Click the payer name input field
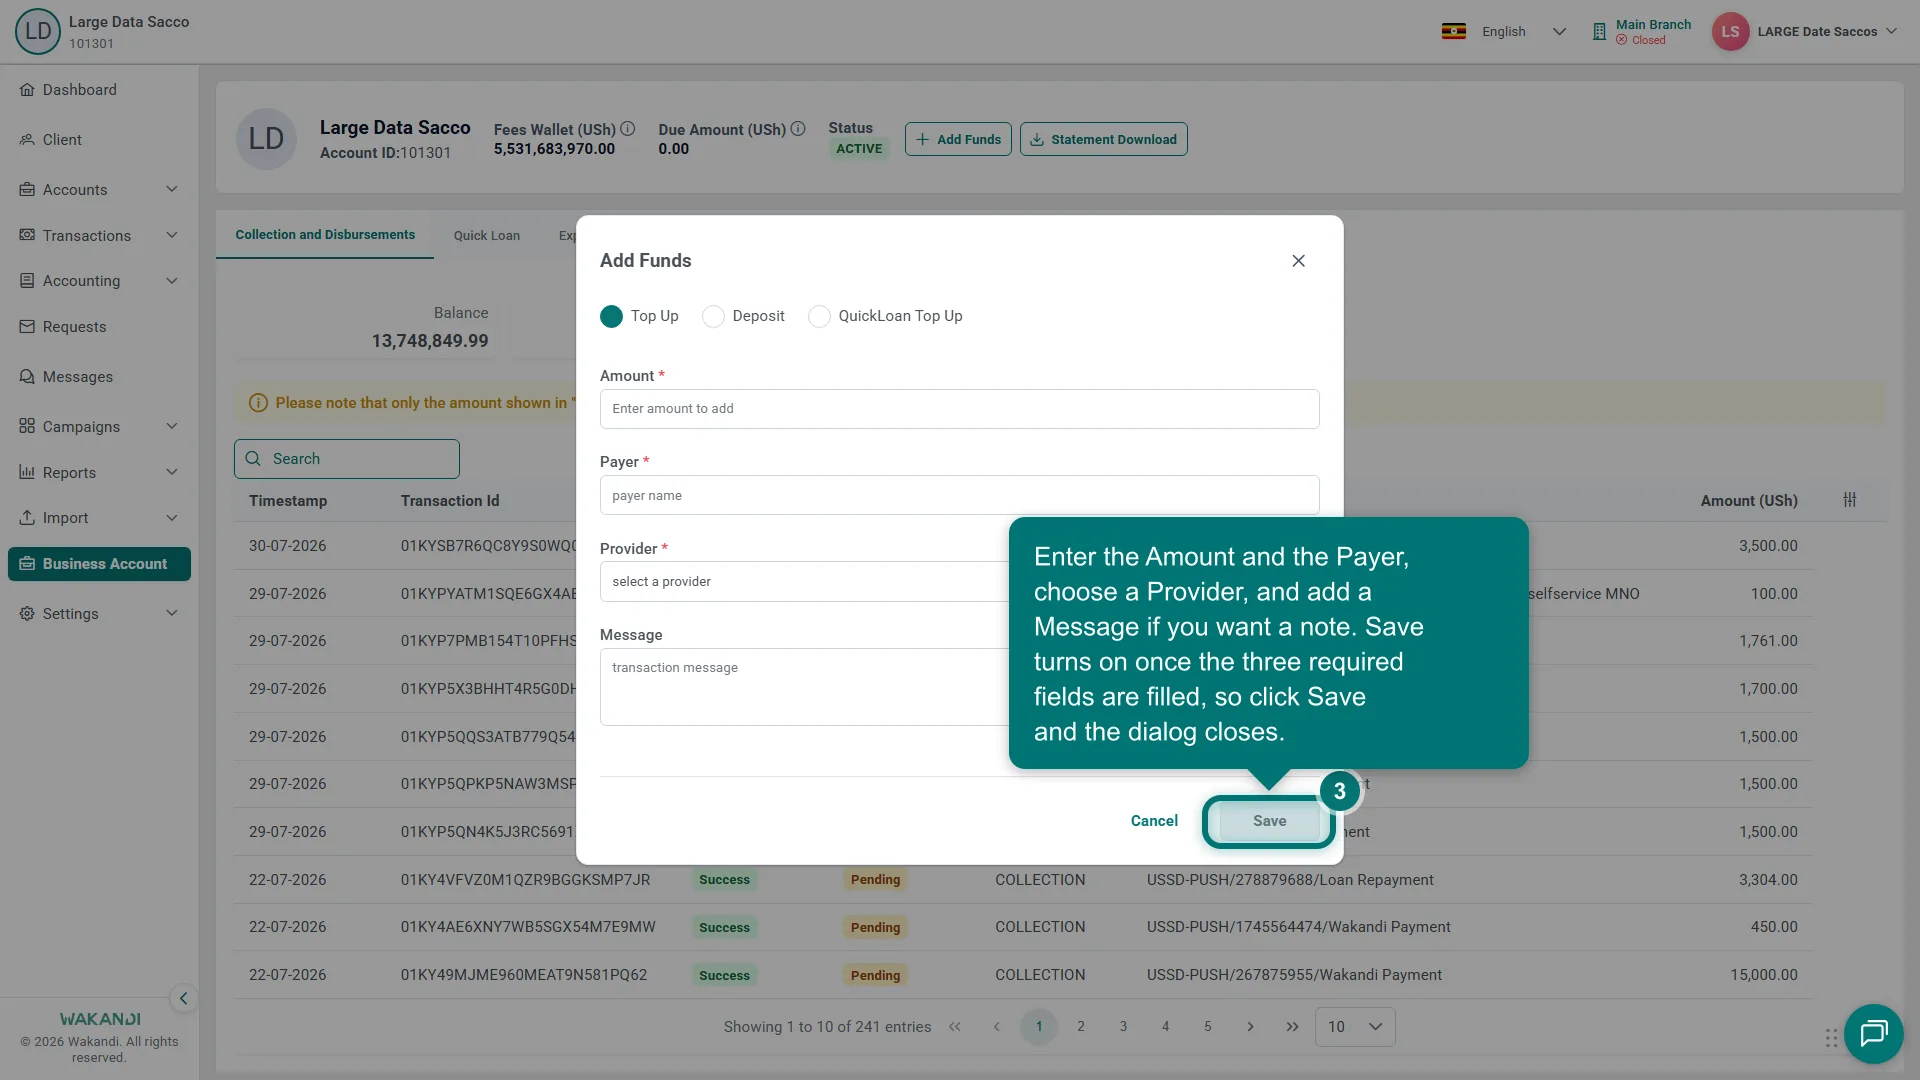This screenshot has width=1920, height=1080. [x=959, y=495]
